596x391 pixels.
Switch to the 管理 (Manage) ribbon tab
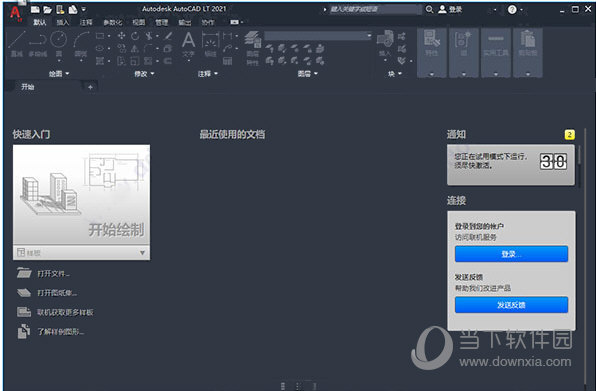pyautogui.click(x=162, y=22)
